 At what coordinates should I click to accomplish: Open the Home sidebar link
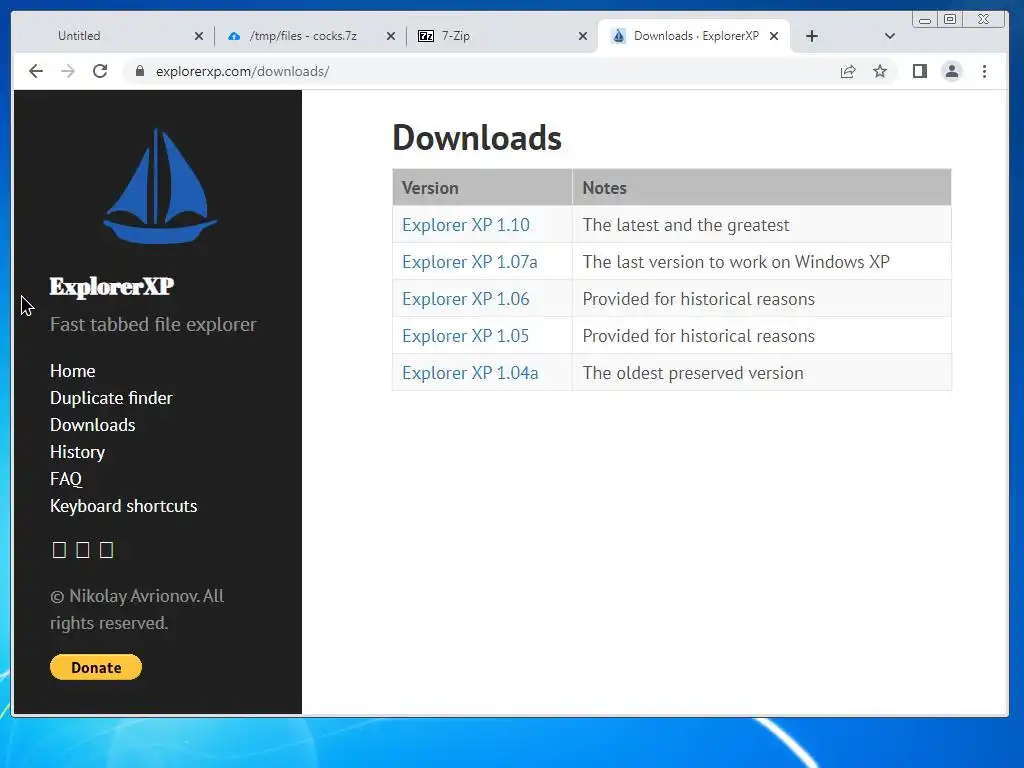point(72,371)
